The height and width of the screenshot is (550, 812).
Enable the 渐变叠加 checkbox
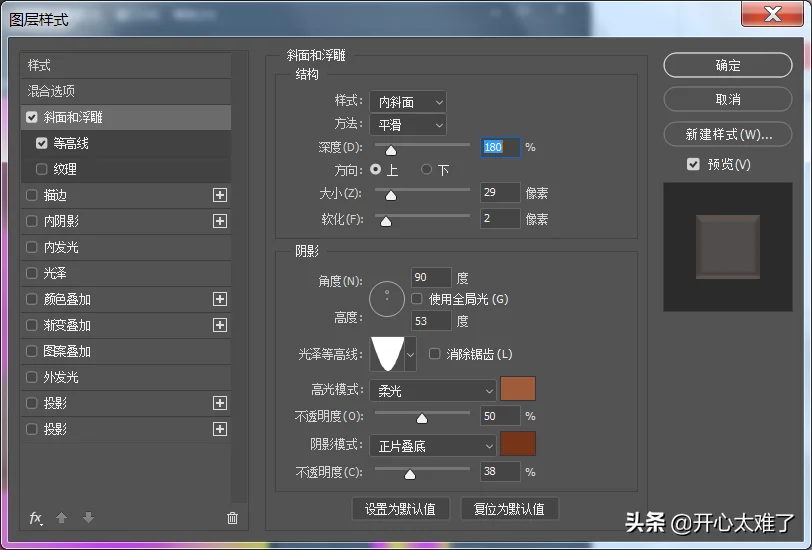click(32, 325)
